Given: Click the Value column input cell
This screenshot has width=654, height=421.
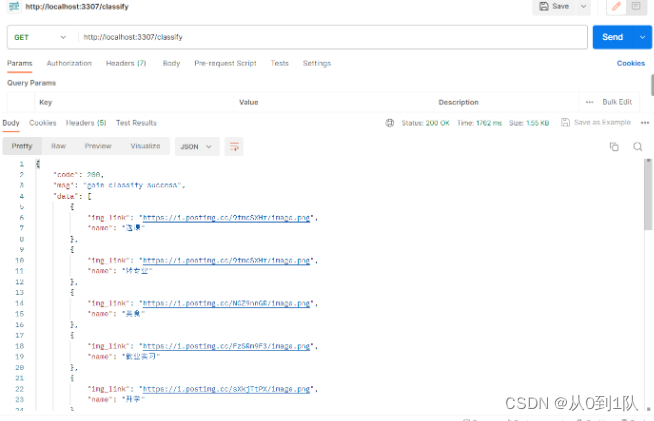Looking at the screenshot, I should click(334, 102).
